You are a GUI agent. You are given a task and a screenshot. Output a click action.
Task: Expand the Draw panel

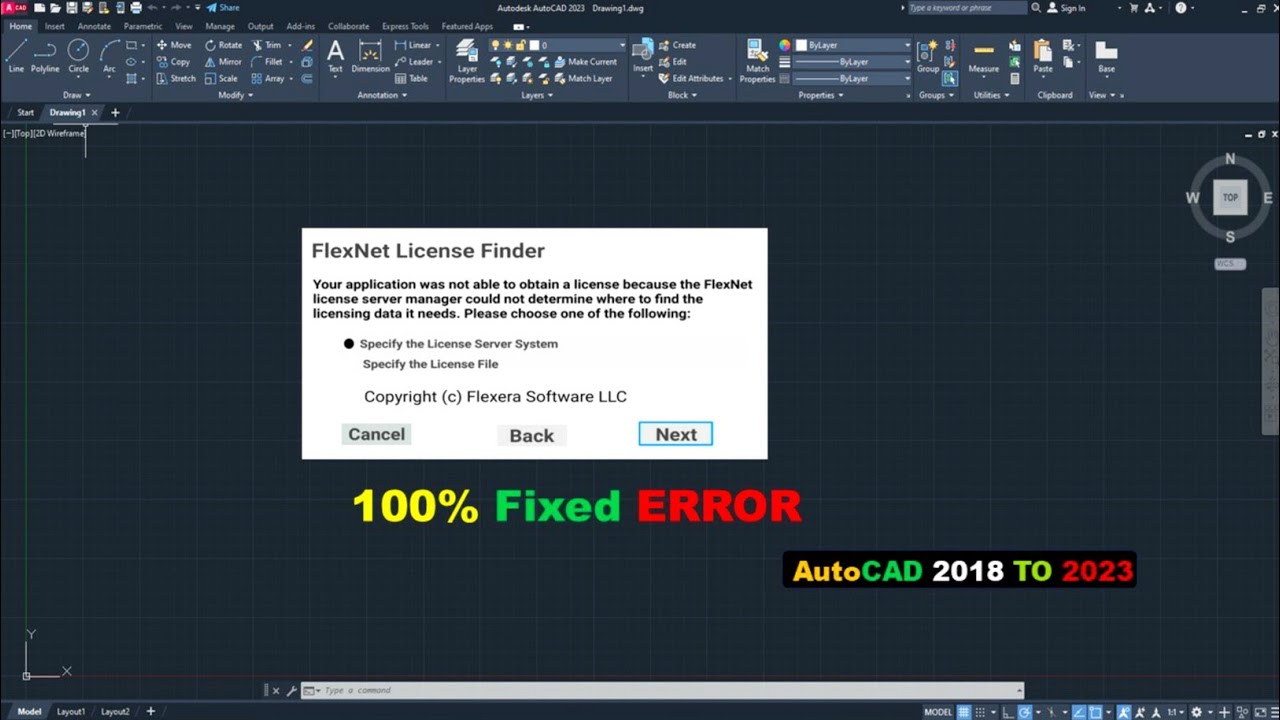[77, 95]
